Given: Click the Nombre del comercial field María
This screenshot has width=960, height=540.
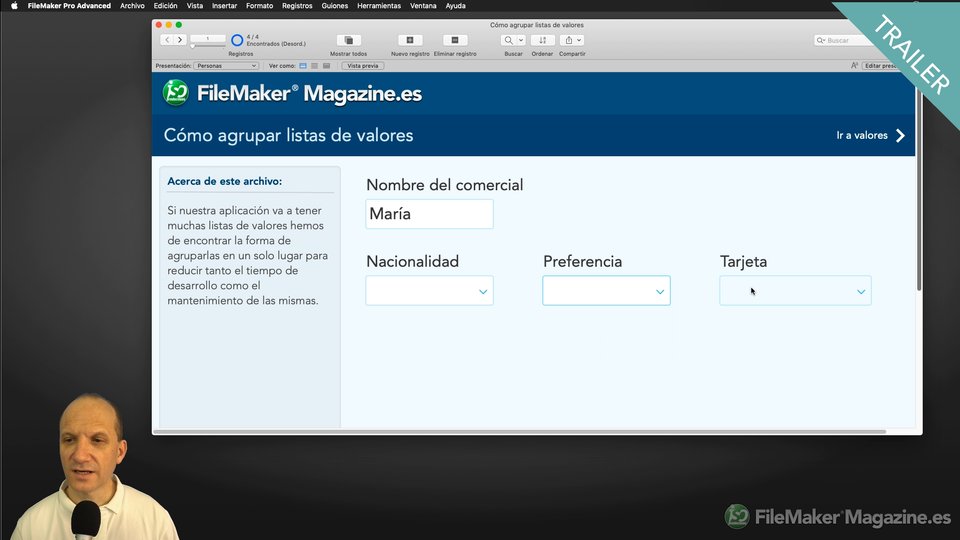Looking at the screenshot, I should tap(429, 214).
